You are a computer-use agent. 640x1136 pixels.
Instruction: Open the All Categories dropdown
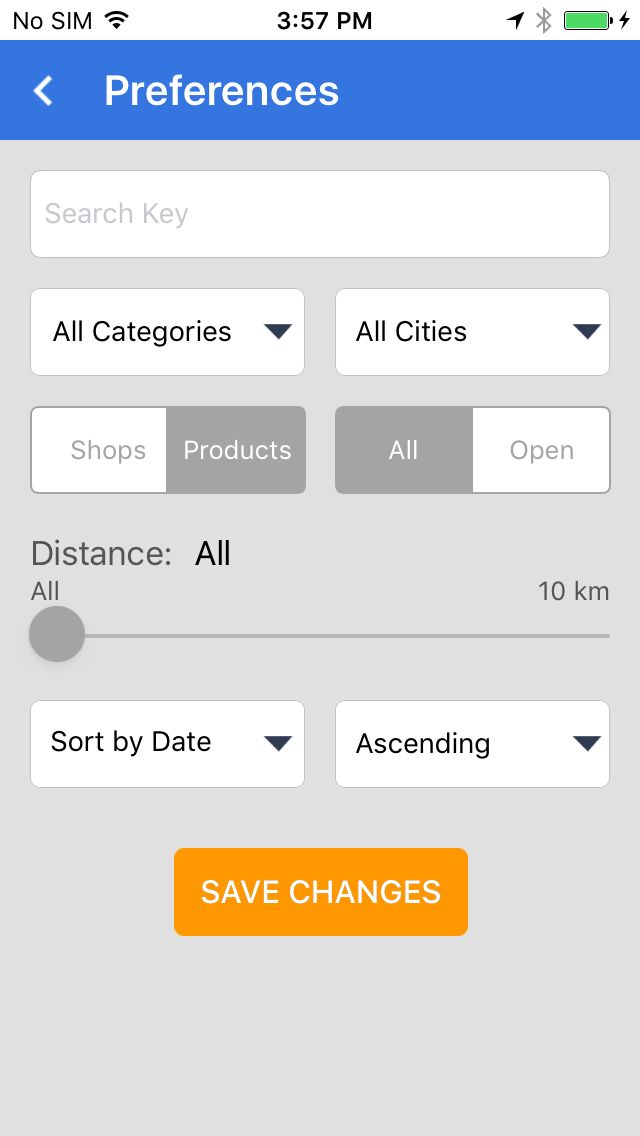click(167, 332)
